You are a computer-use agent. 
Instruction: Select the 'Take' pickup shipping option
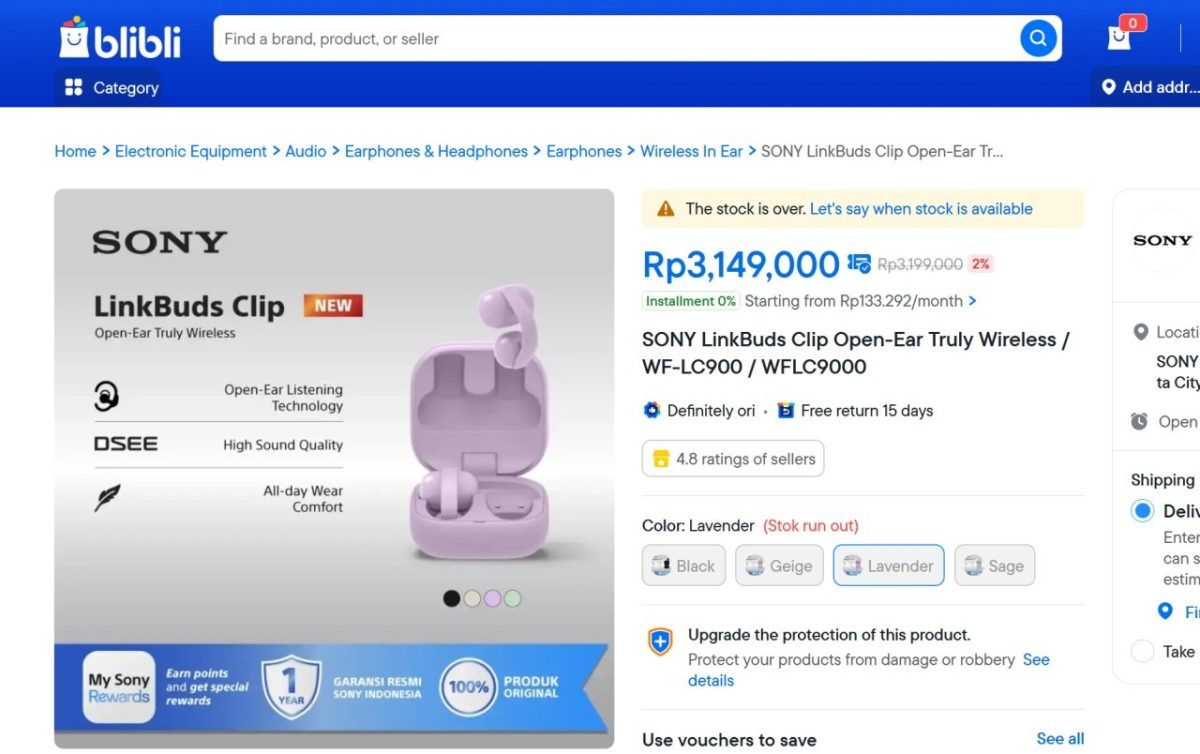(1141, 651)
